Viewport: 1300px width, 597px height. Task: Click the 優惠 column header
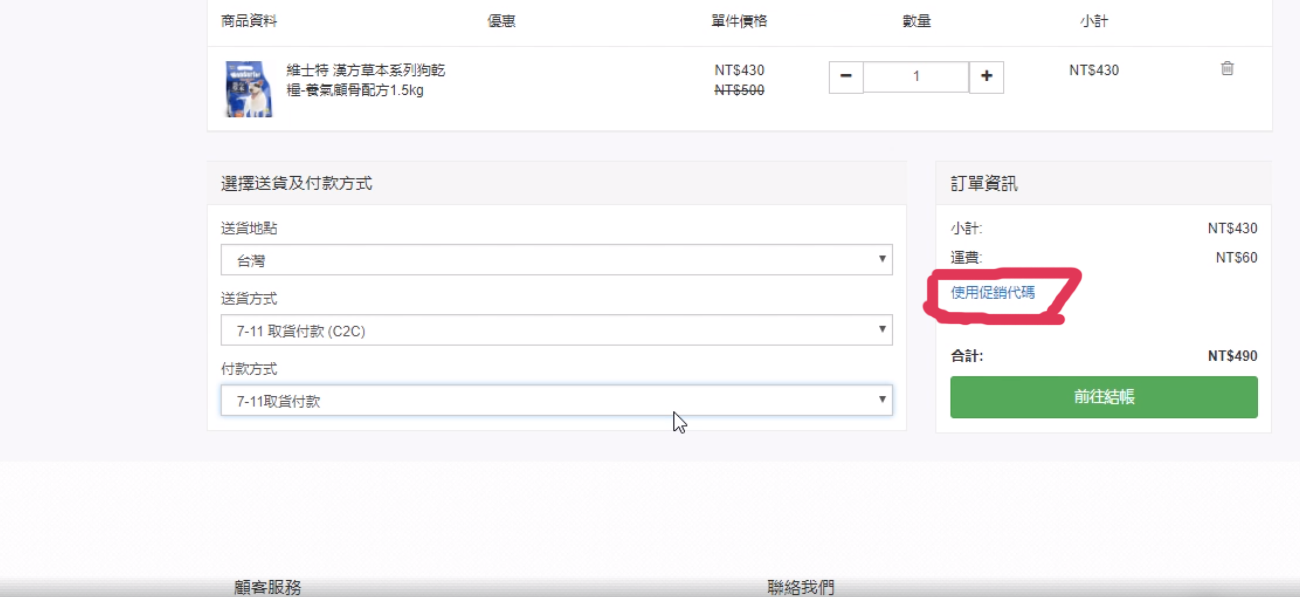point(502,21)
